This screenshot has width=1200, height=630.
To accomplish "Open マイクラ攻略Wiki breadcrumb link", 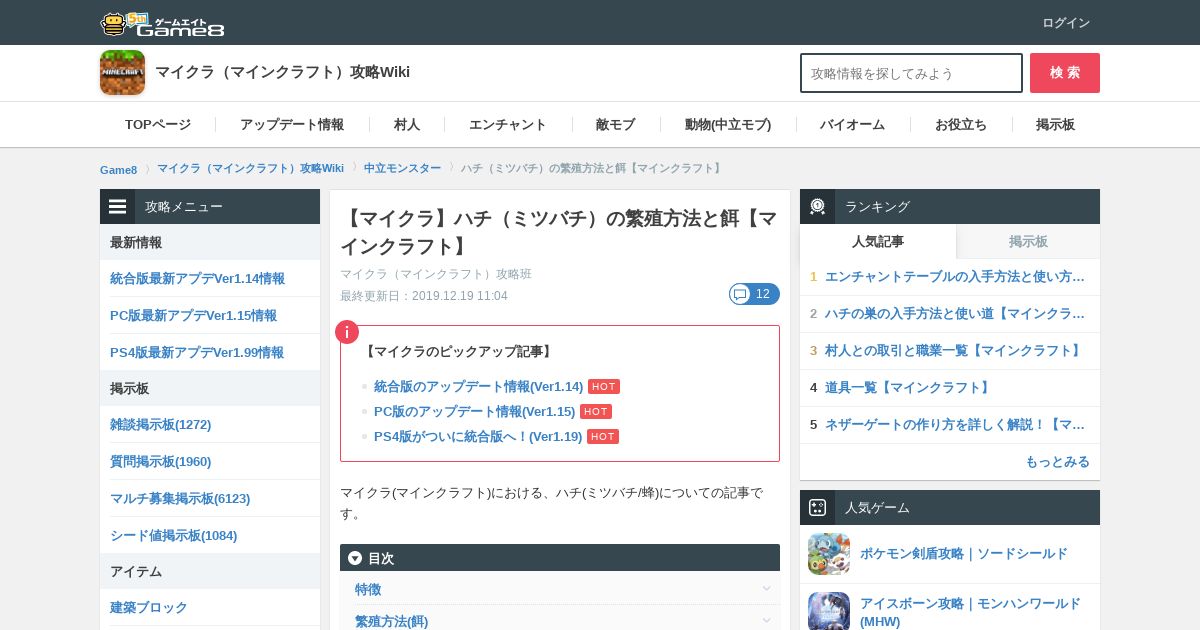I will [x=250, y=168].
